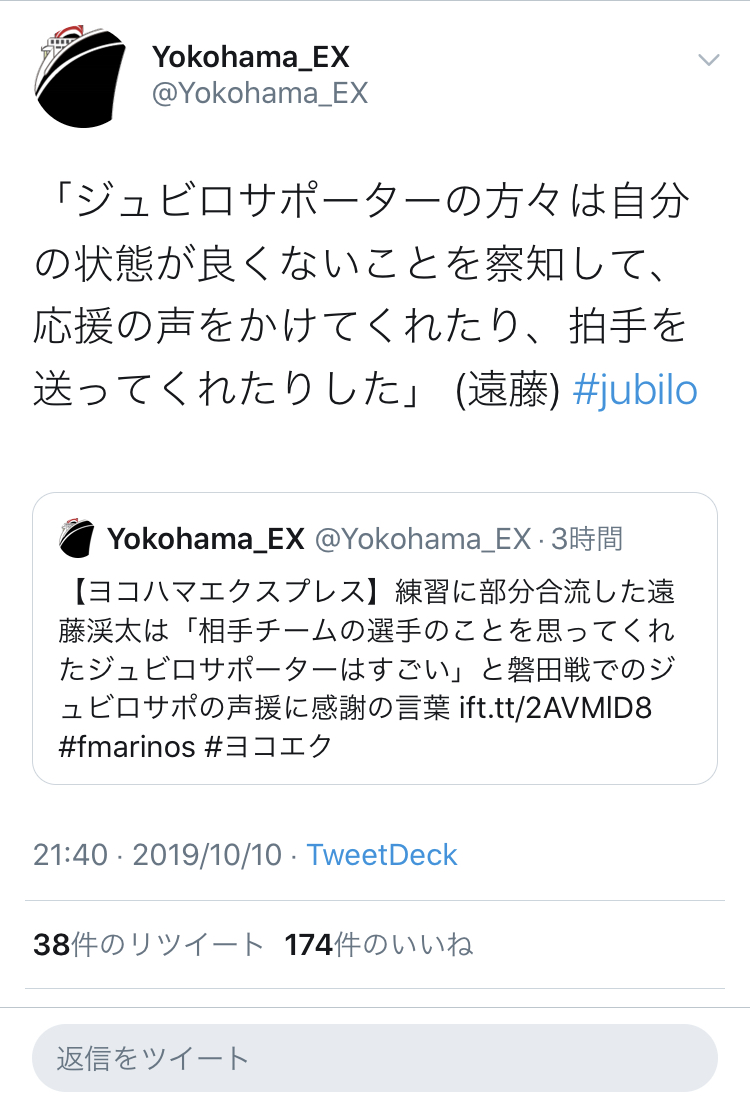Select the quoted tweet's 3時間 timestamp
750x1108 pixels.
pos(587,538)
